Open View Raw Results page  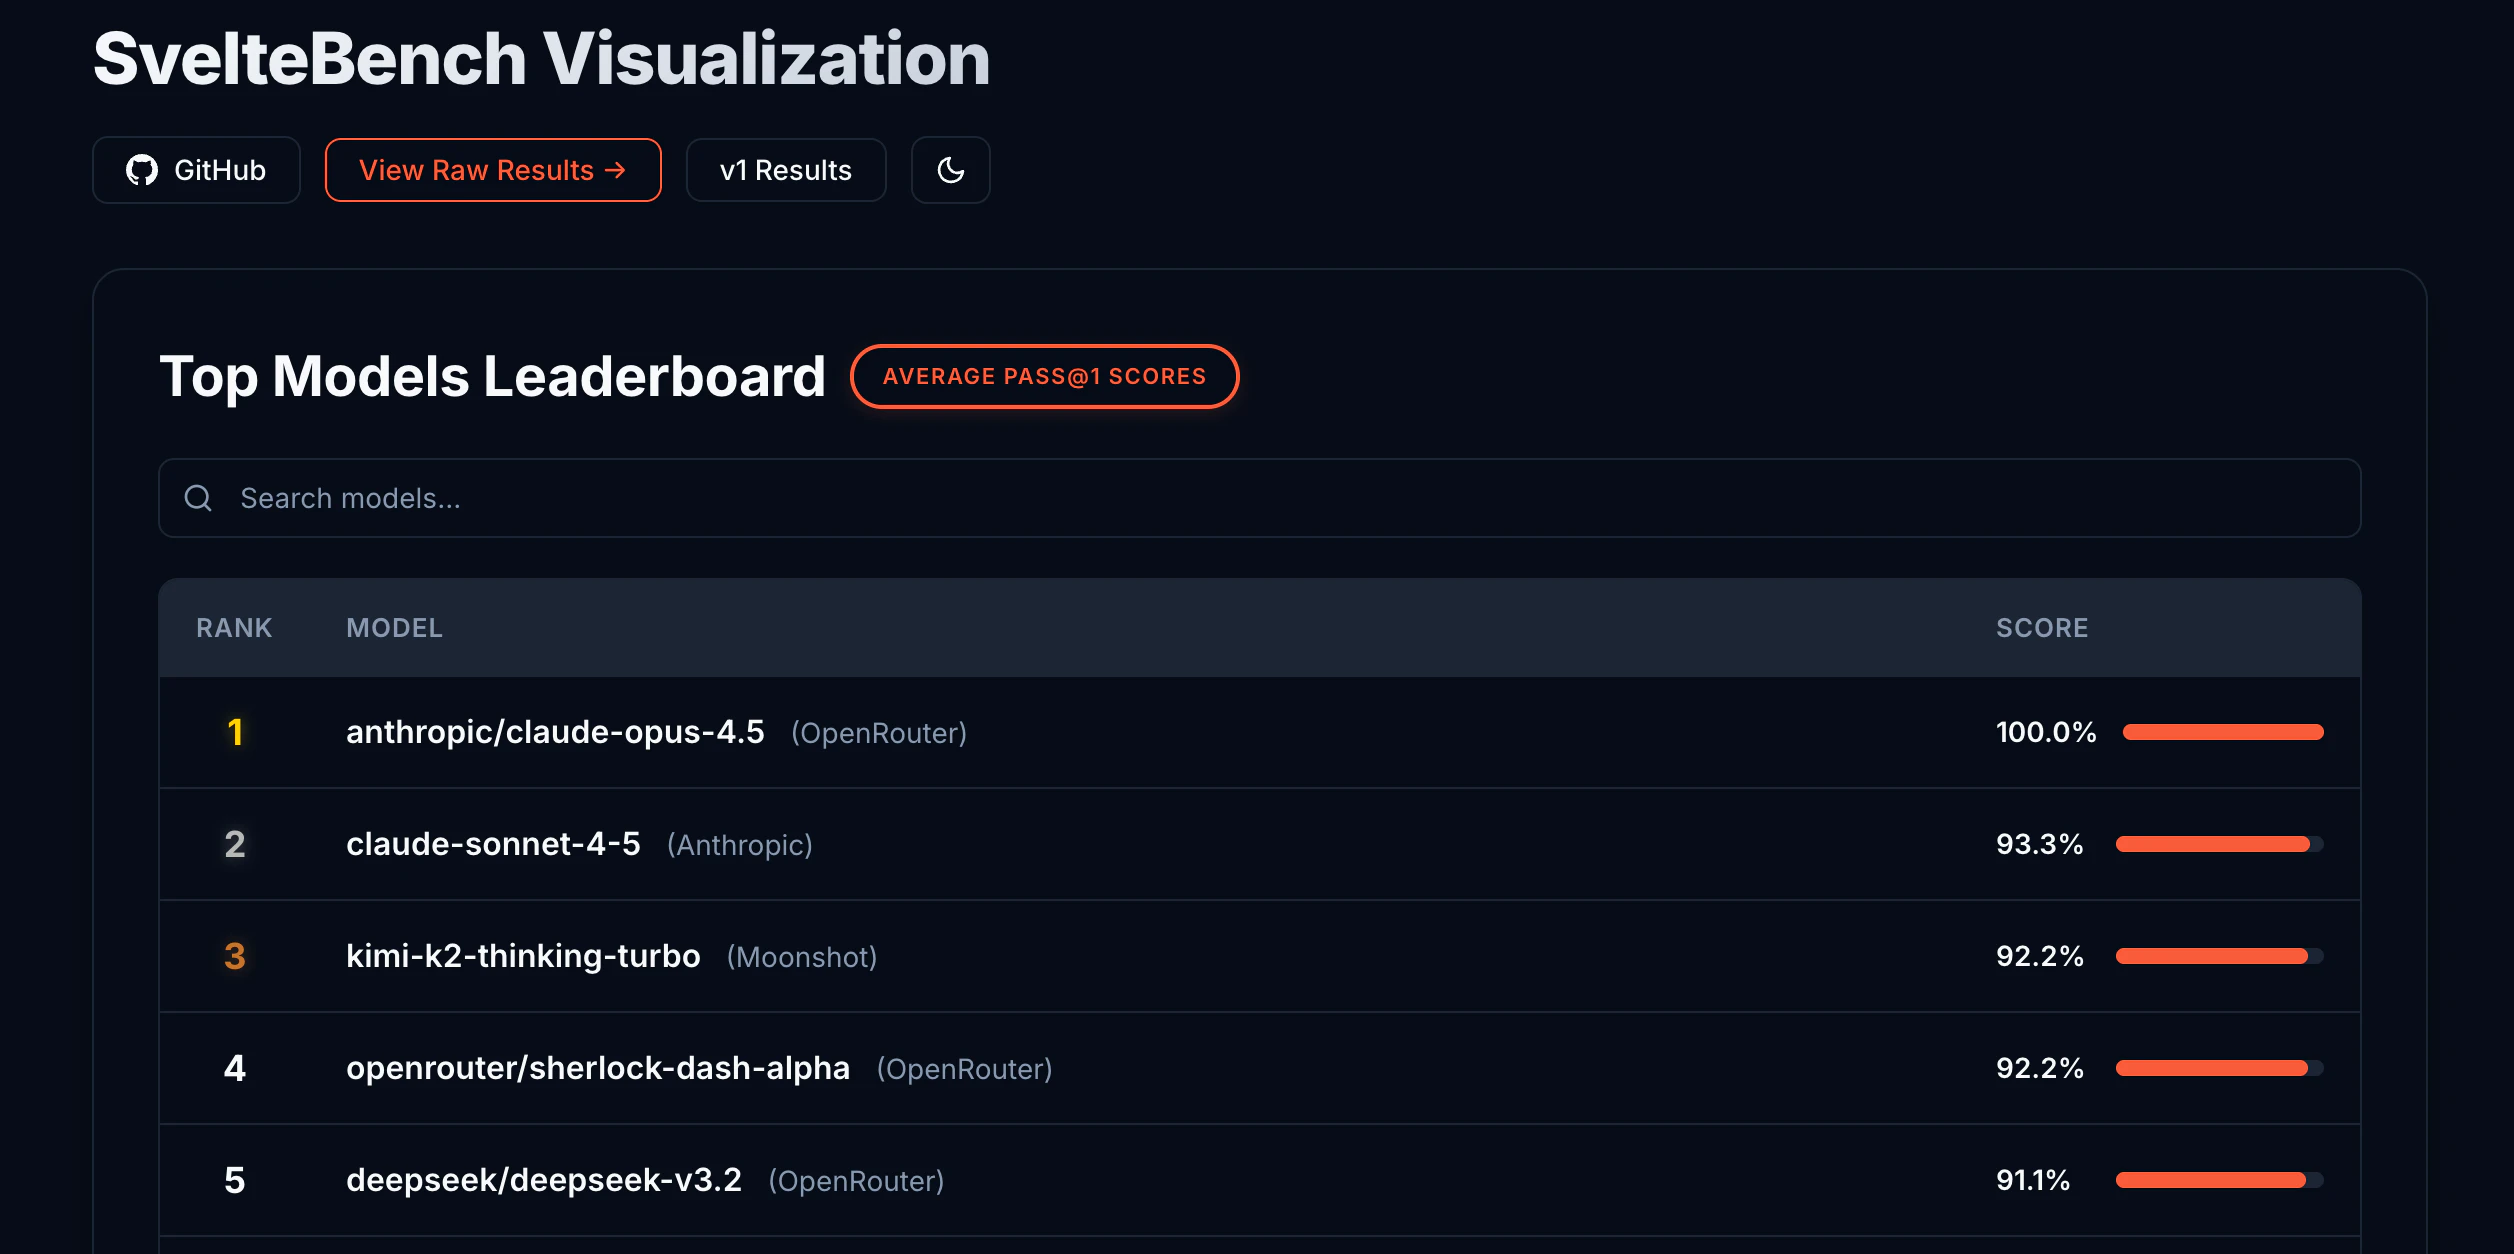coord(493,170)
